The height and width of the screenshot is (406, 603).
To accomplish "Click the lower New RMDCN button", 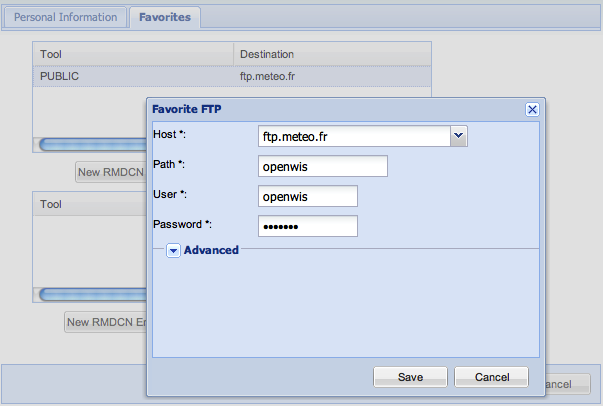I will tap(105, 322).
